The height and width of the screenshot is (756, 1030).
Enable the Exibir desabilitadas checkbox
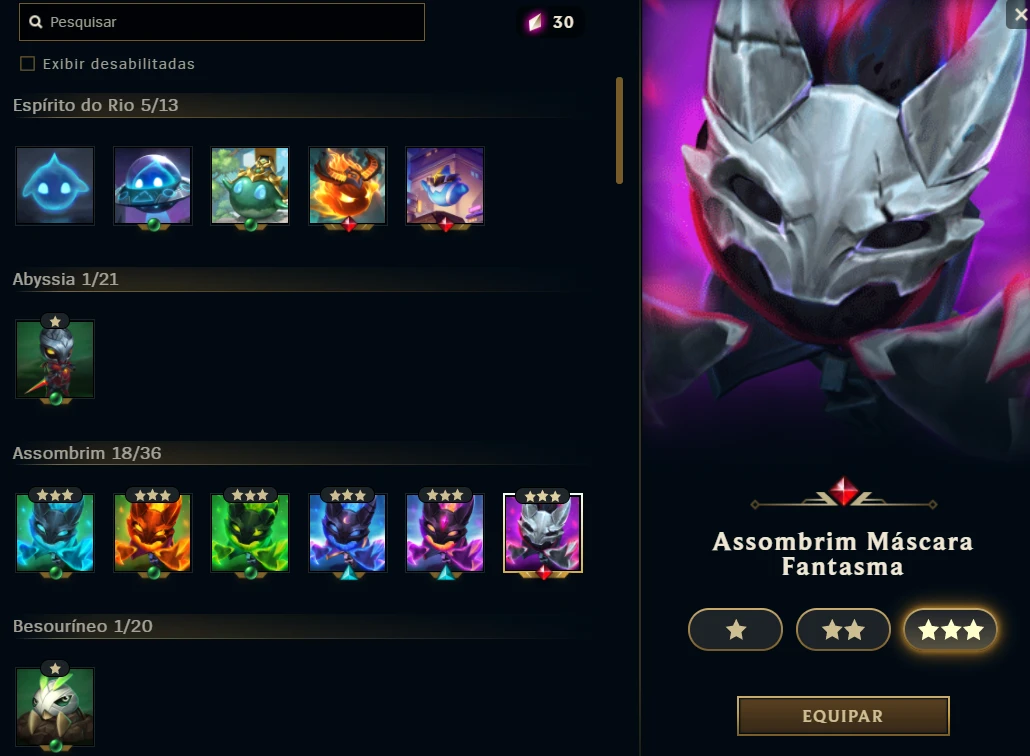[x=28, y=64]
